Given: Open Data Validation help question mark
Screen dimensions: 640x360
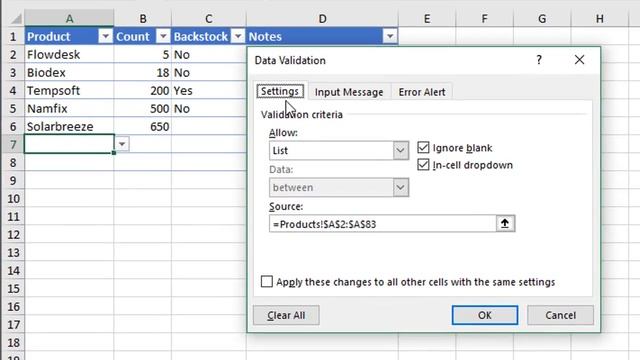Looking at the screenshot, I should (539, 60).
